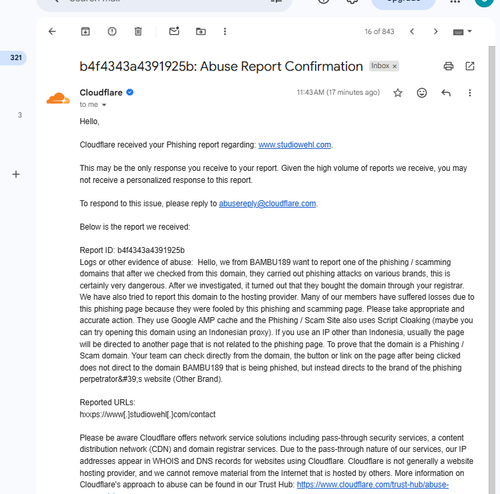Mark the email as unread

pos(174,31)
